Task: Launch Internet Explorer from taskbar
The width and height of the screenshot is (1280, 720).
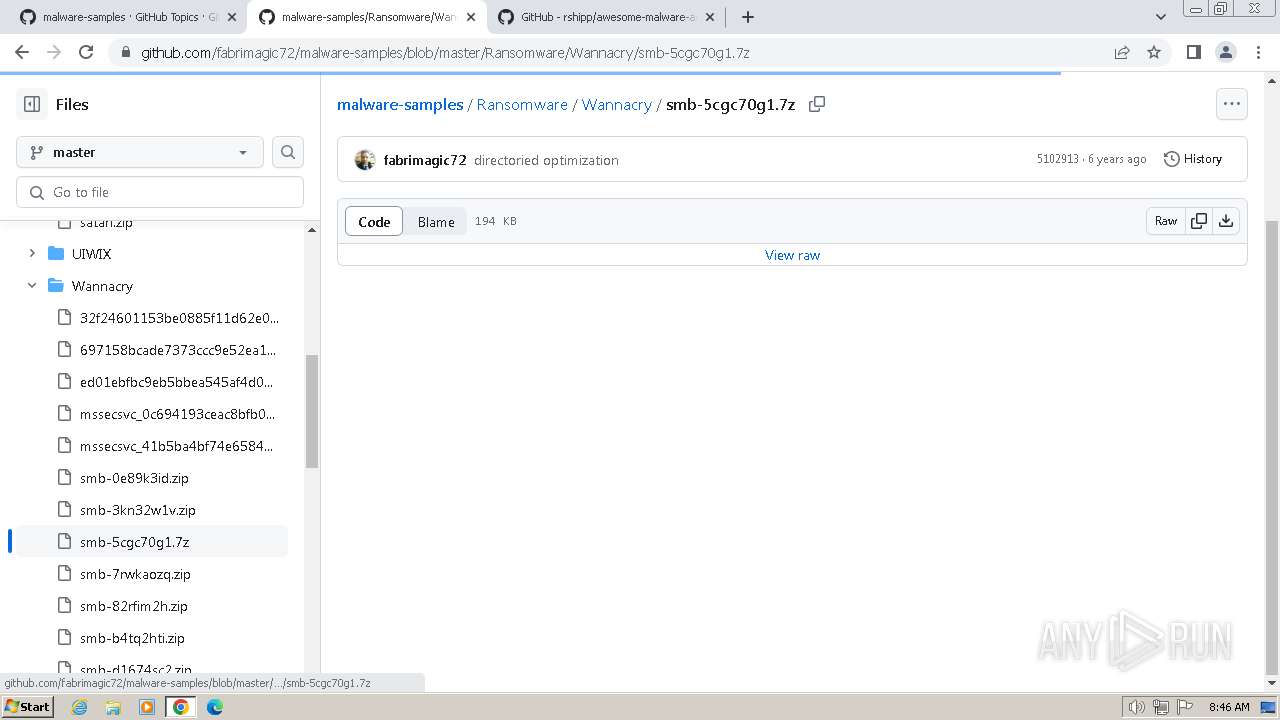Action: [80, 707]
